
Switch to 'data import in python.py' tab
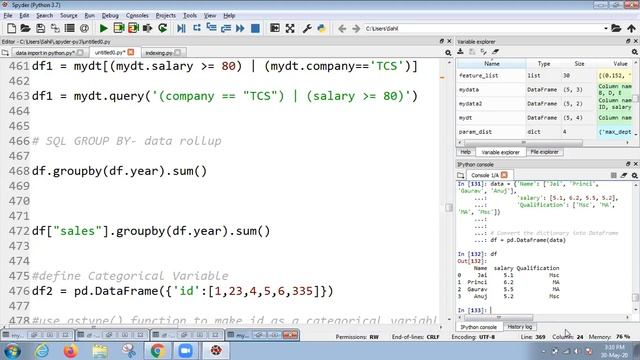click(48, 53)
